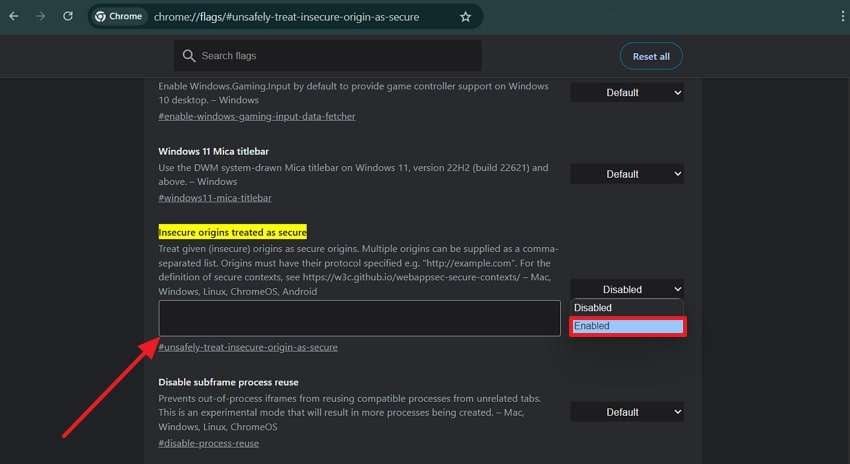Select Enabled in the open dropdown list

(627, 326)
